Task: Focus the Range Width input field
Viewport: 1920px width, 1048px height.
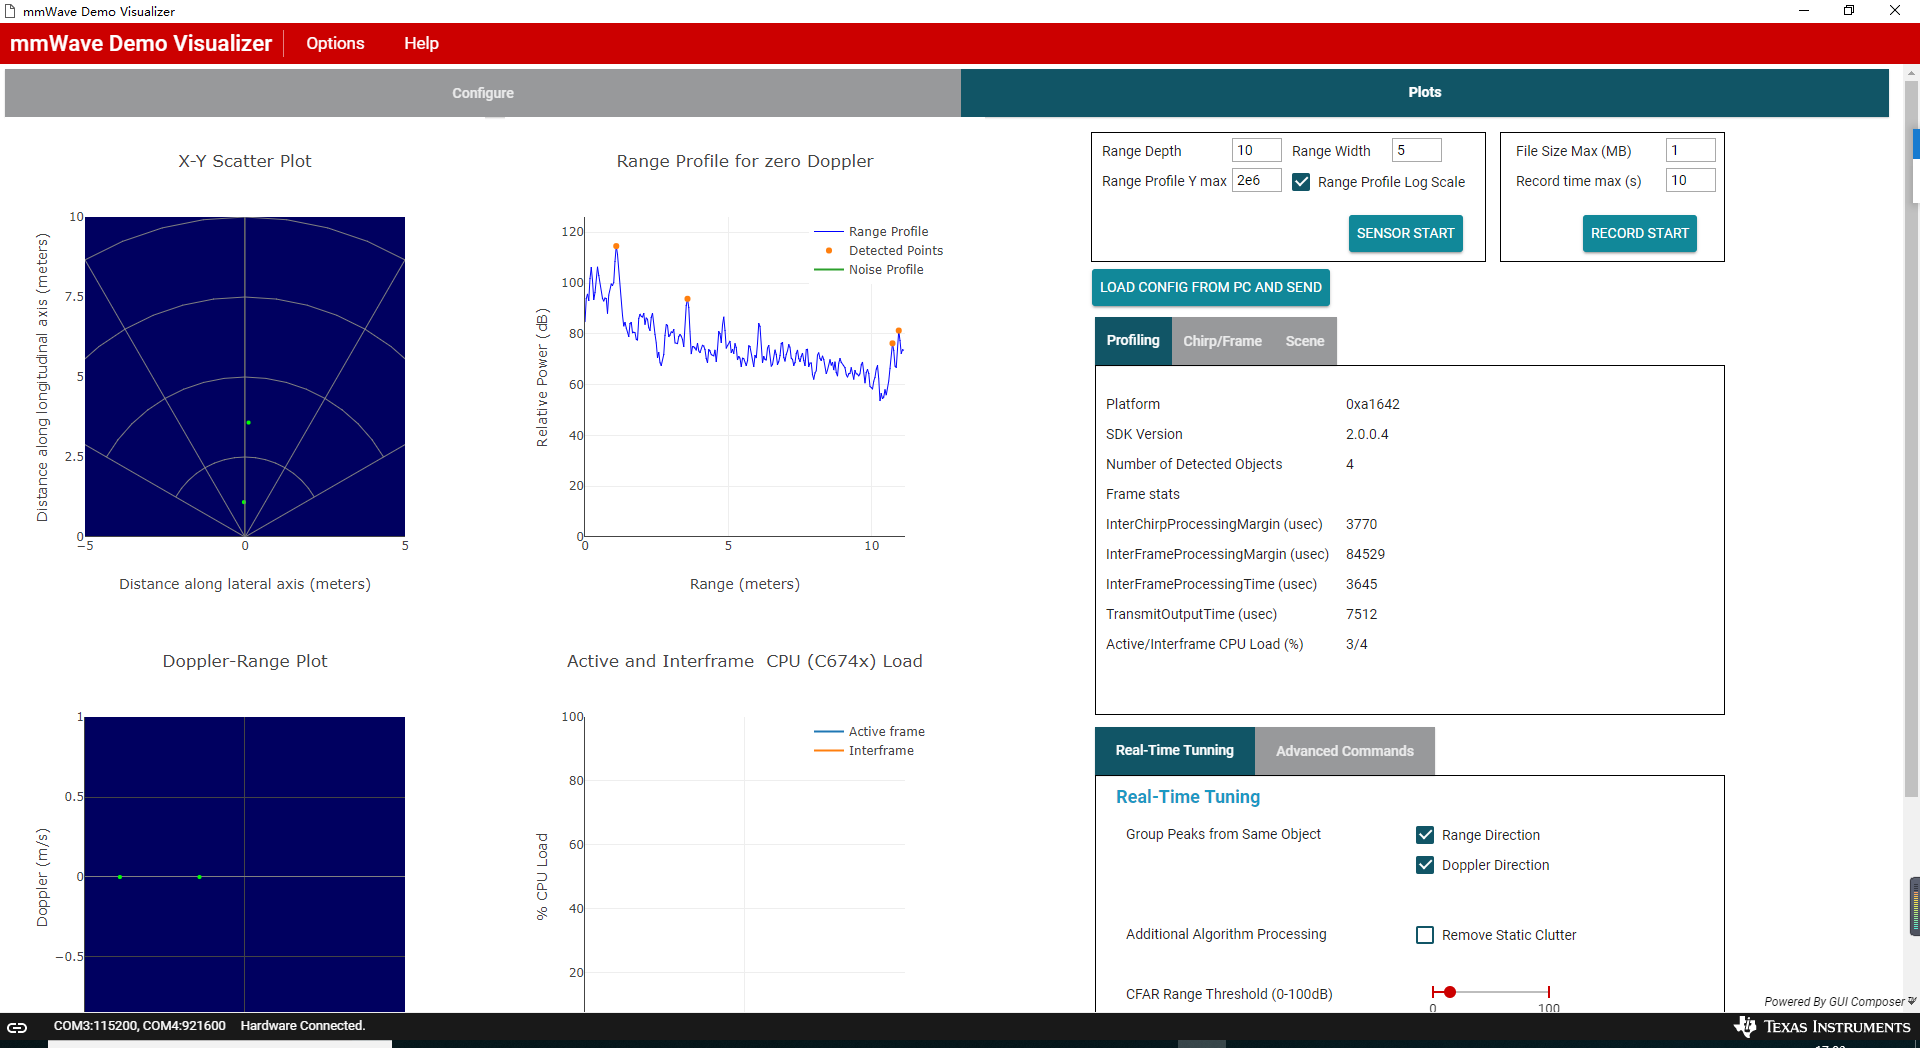Action: coord(1416,150)
